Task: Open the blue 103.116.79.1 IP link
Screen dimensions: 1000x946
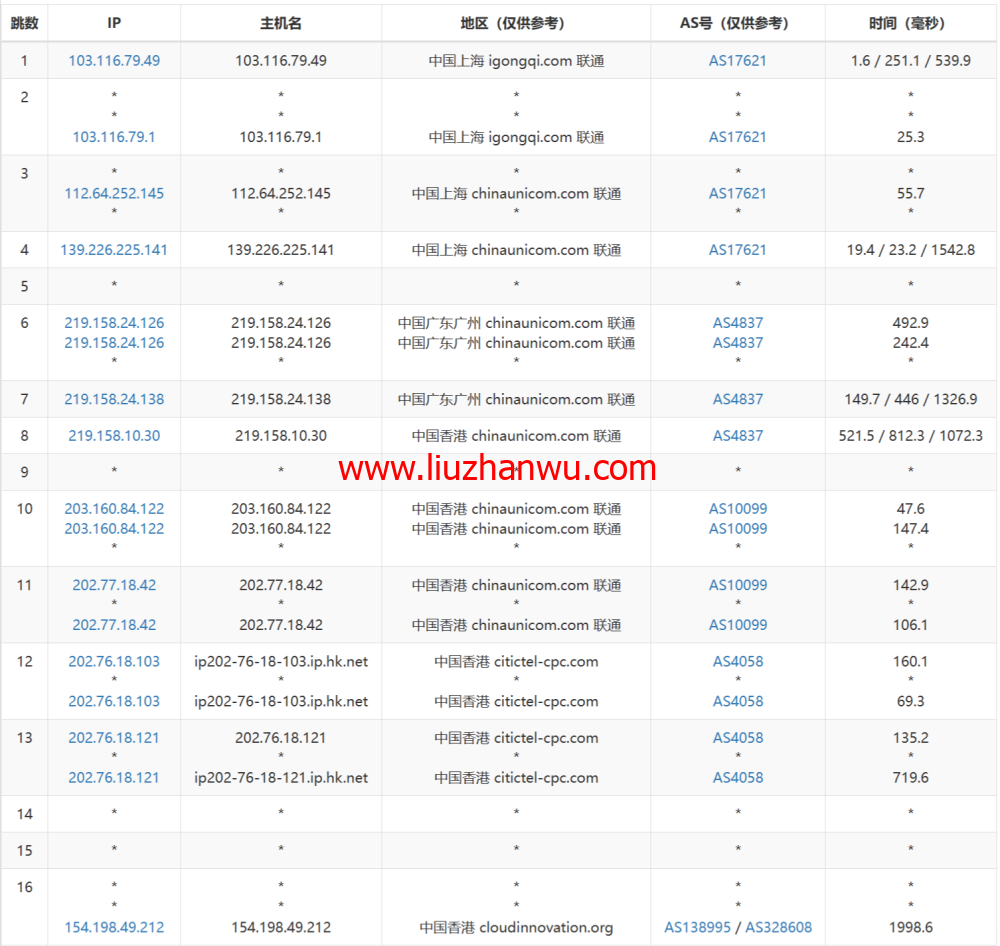Action: pyautogui.click(x=114, y=137)
